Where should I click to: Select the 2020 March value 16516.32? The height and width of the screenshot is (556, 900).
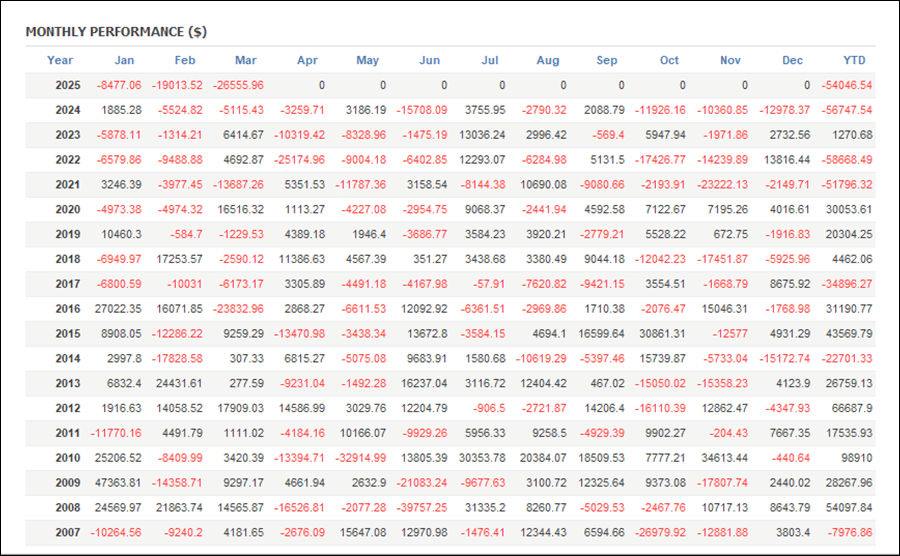pyautogui.click(x=240, y=209)
